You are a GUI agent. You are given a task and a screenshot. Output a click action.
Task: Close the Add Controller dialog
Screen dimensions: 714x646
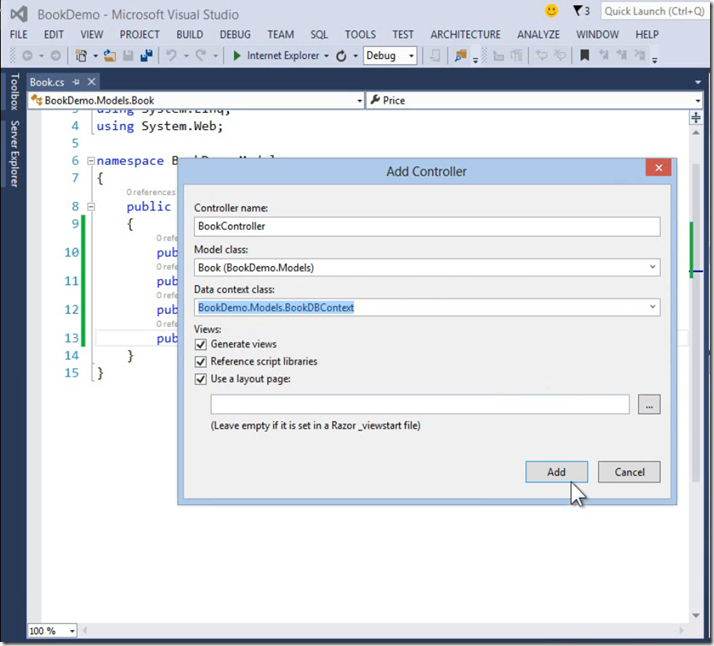pos(658,168)
